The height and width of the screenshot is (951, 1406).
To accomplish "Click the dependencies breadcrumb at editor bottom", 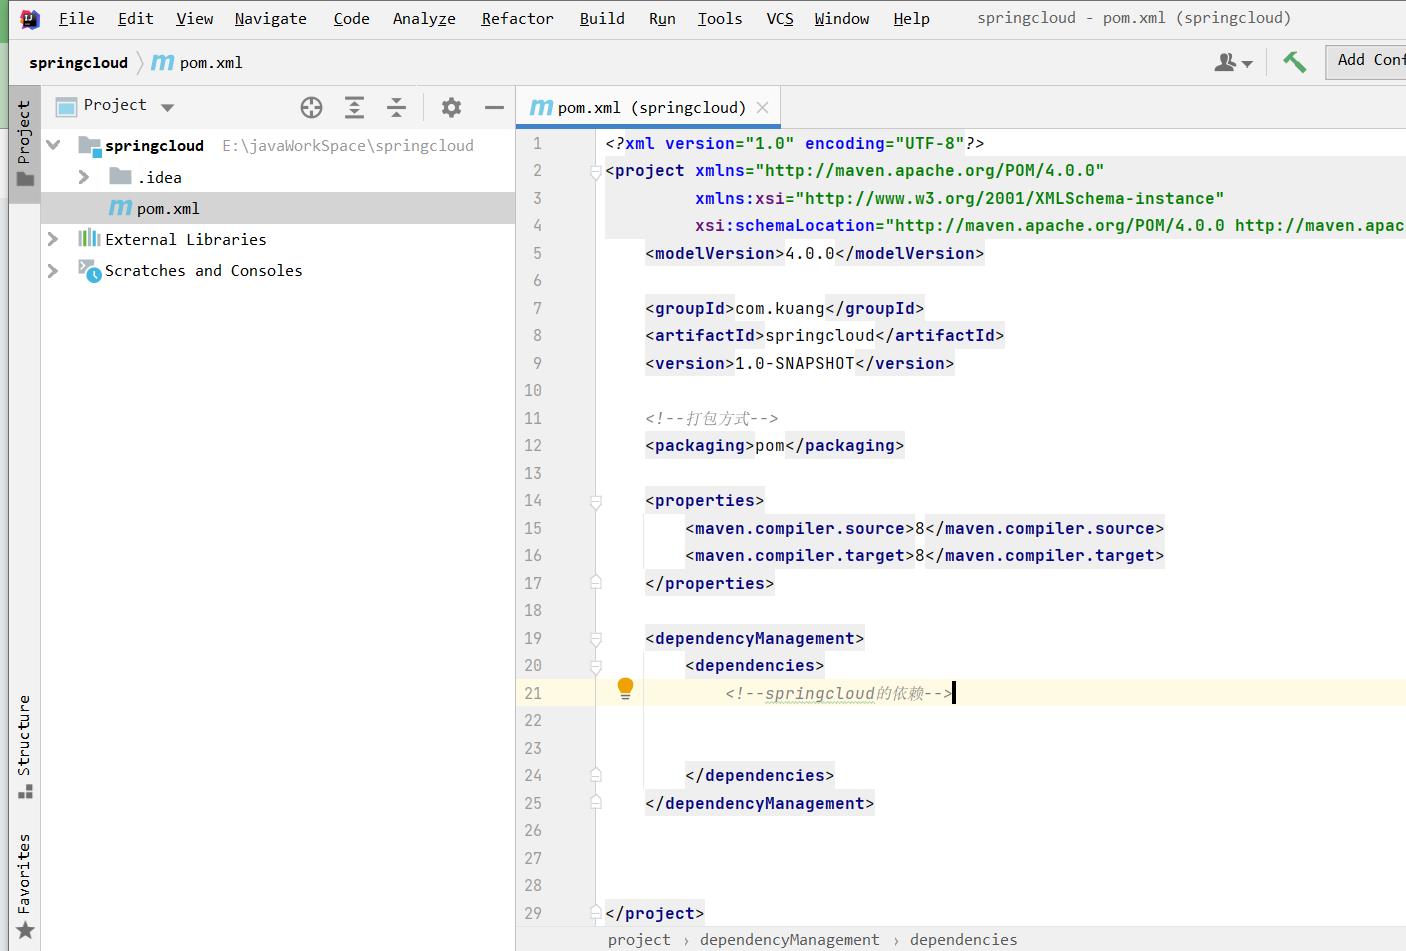I will (x=963, y=939).
